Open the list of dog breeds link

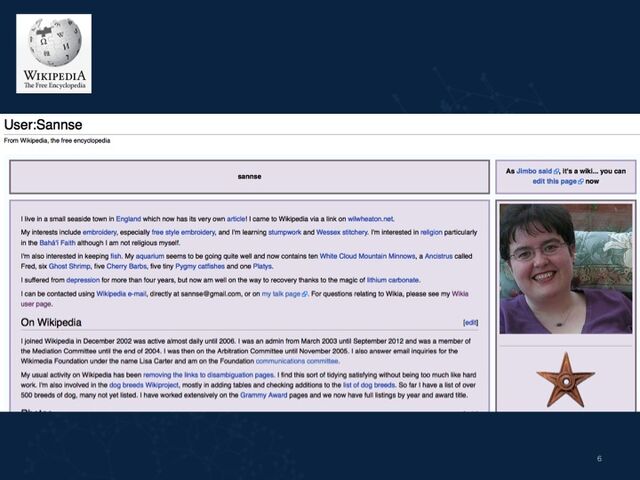point(369,385)
